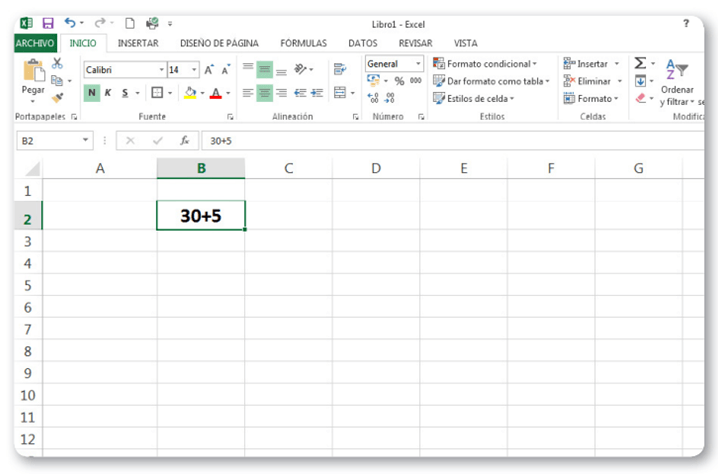The height and width of the screenshot is (475, 718).
Task: Open the Calibri font name dropdown
Action: coord(161,70)
